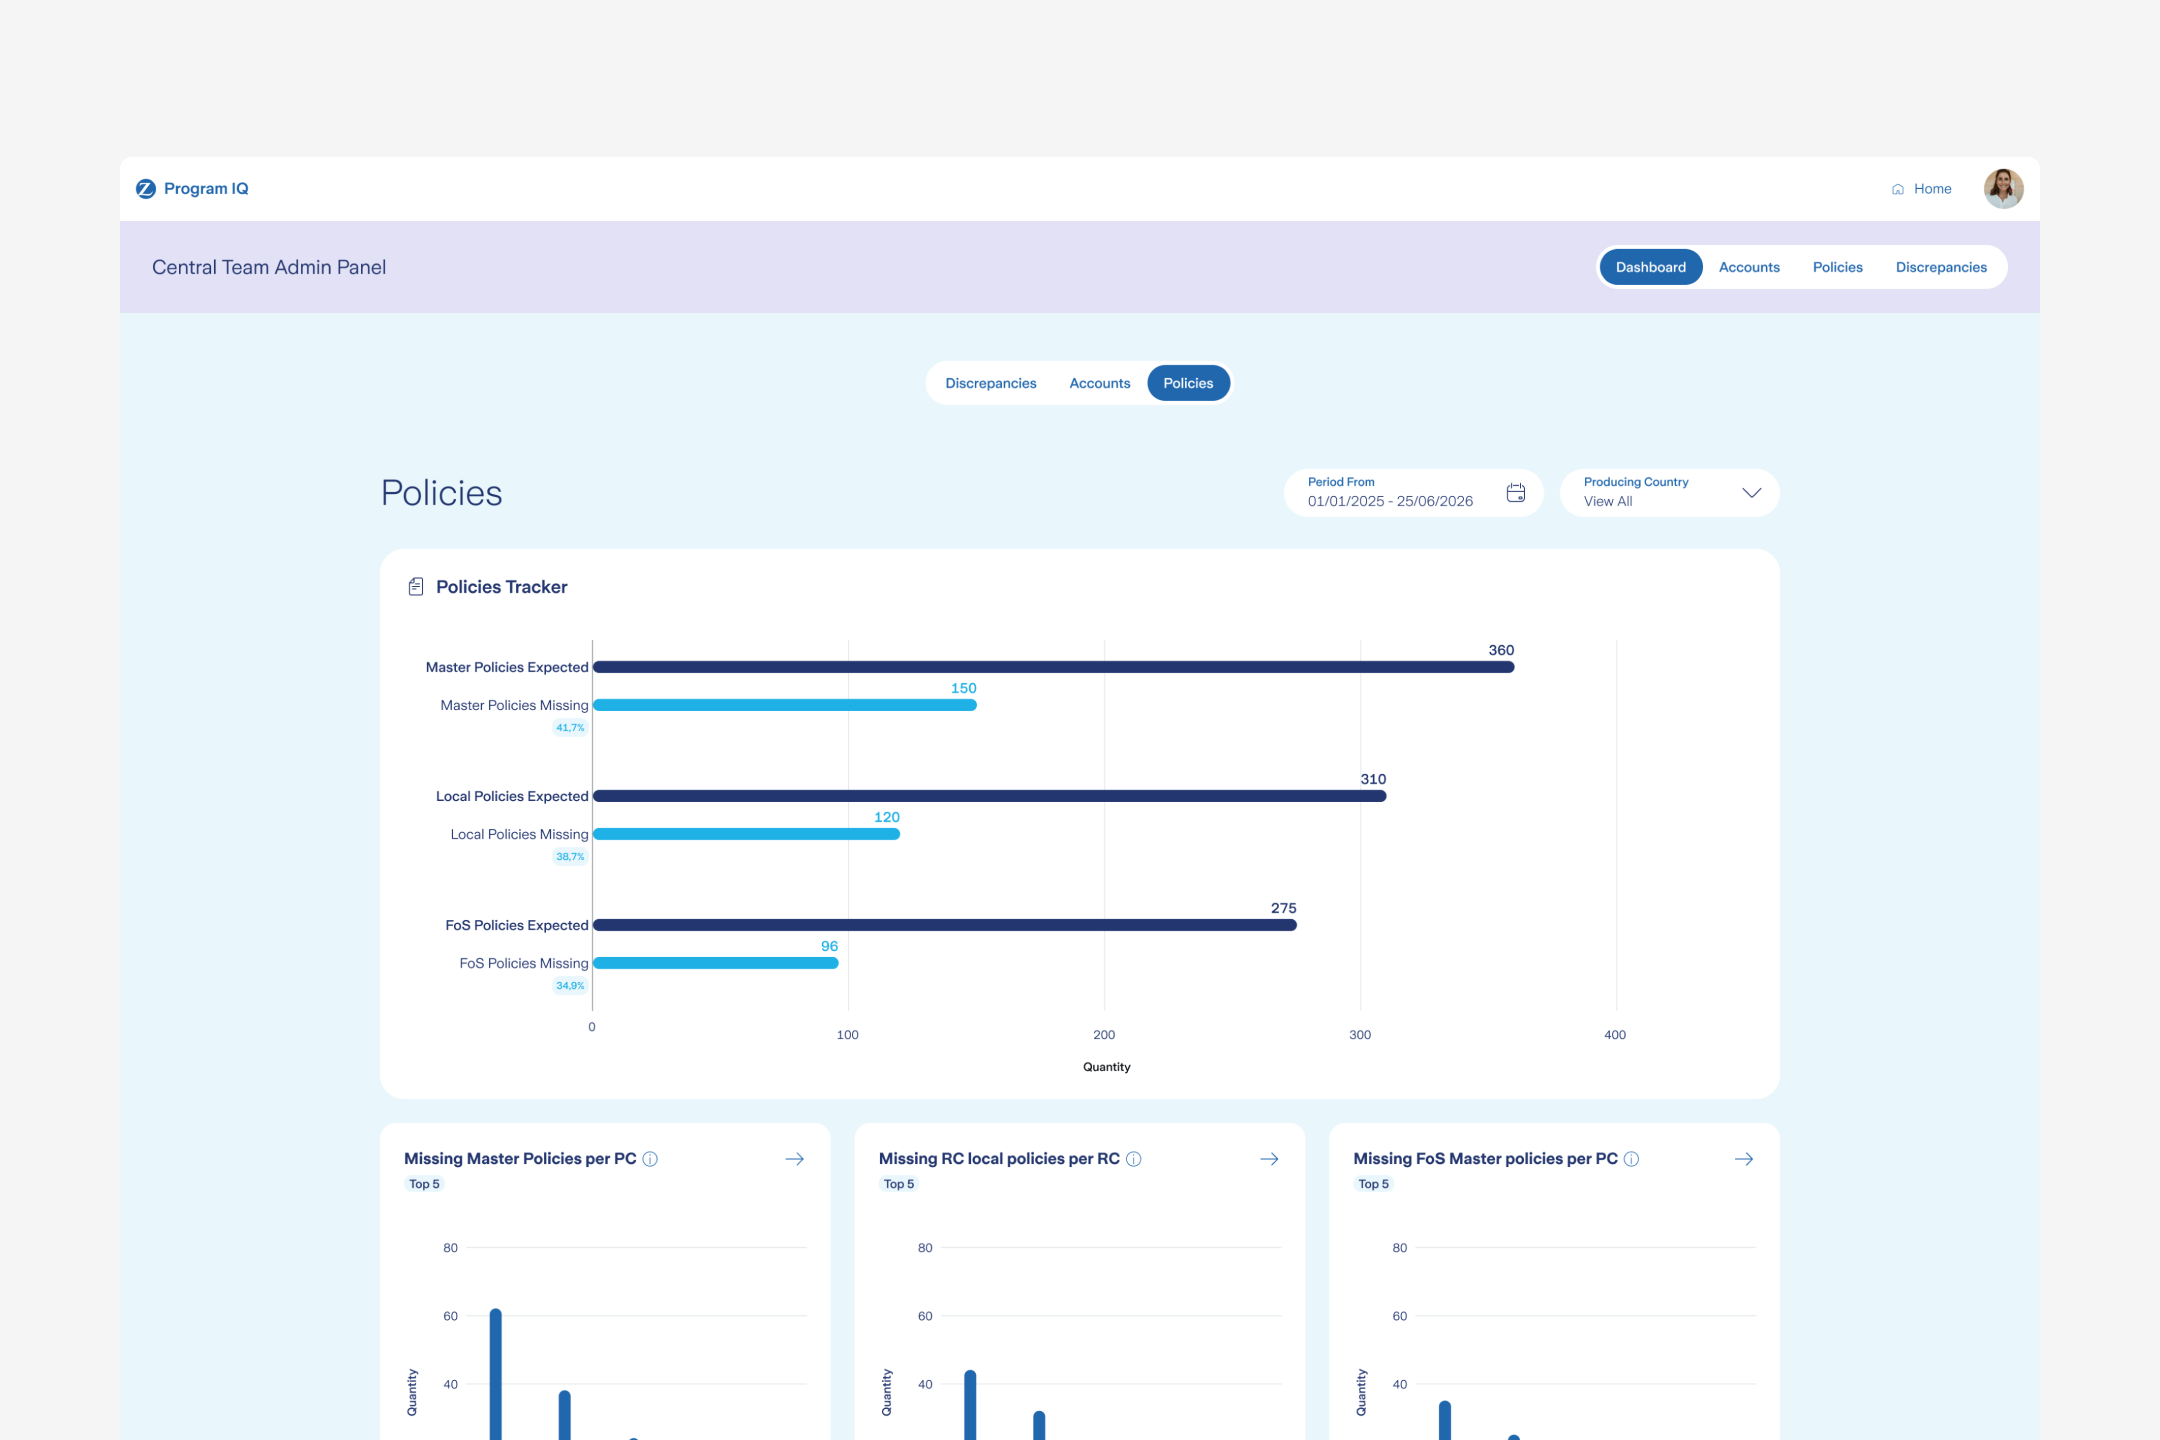Switch to Policies tab in admin panel header
The width and height of the screenshot is (2160, 1440).
tap(1837, 267)
